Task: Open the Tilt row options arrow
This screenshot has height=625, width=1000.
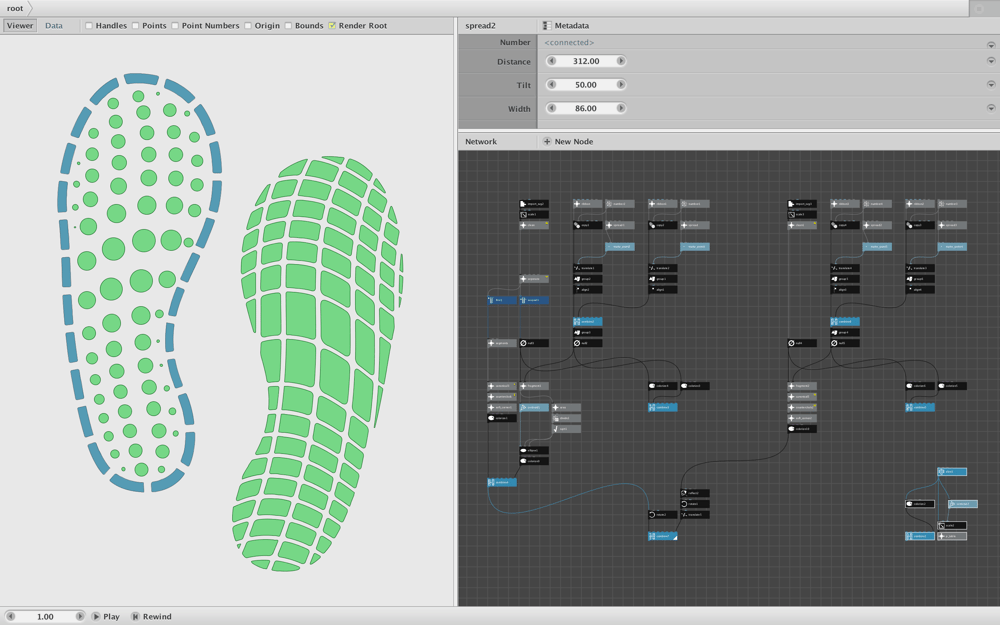Action: 990,84
